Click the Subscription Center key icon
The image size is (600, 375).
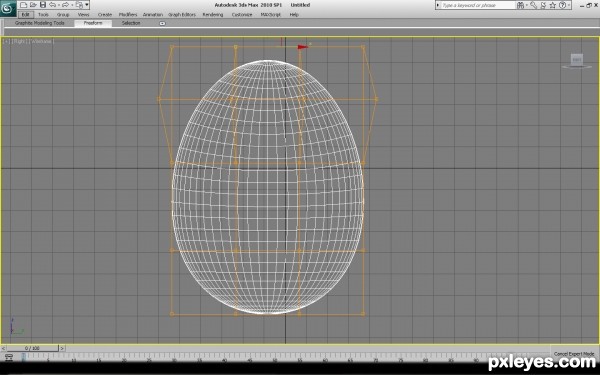tap(533, 5)
